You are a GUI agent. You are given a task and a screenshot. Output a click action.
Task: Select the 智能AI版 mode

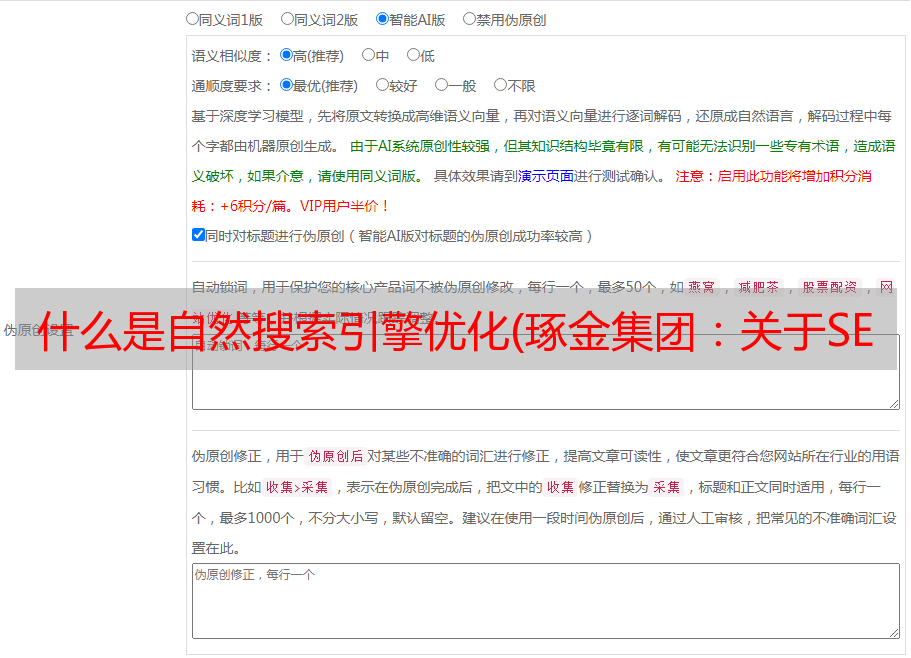[382, 18]
